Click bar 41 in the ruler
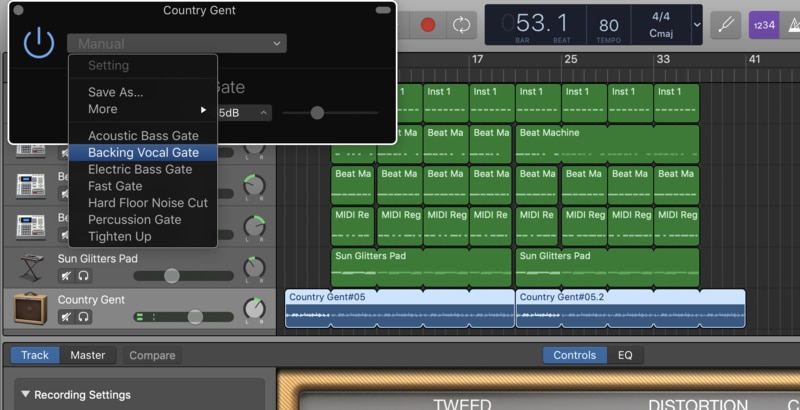The height and width of the screenshot is (410, 800). (x=755, y=59)
